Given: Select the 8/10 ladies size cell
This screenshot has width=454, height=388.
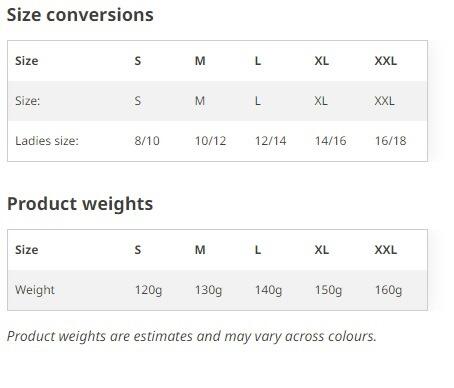Looking at the screenshot, I should (147, 141).
